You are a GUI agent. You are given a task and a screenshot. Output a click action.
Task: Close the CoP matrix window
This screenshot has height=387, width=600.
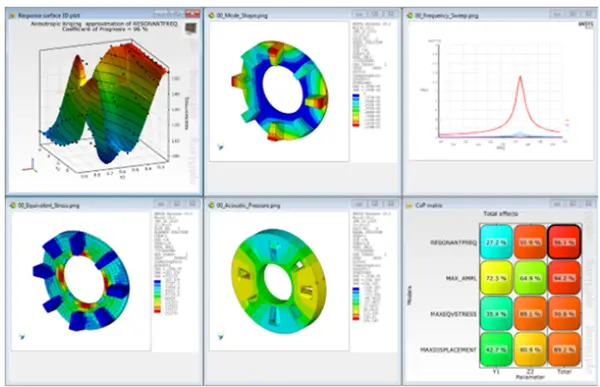click(x=590, y=204)
